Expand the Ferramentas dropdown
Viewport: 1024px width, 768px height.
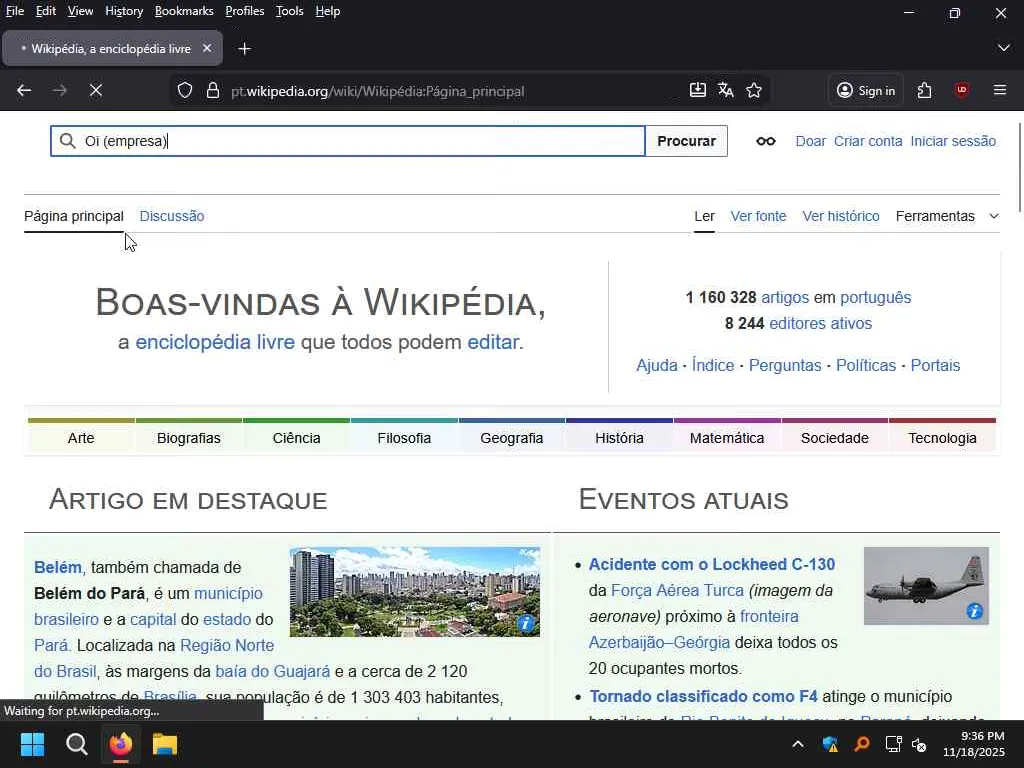coord(947,216)
